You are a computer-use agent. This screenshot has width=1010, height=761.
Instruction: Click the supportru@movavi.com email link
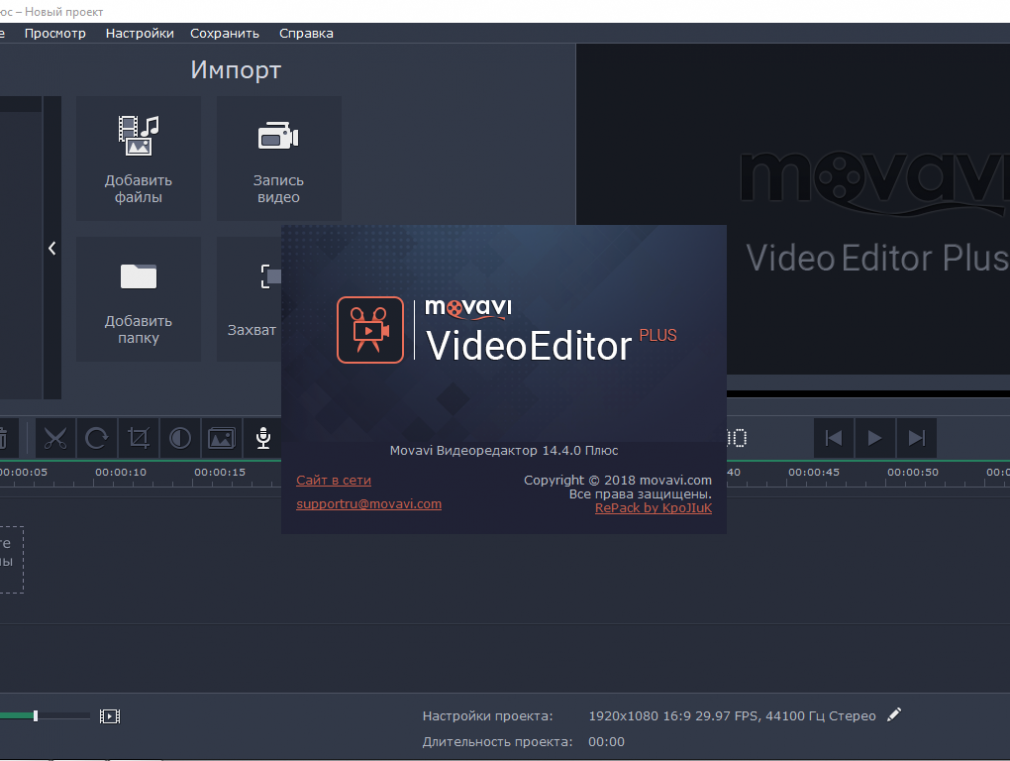(369, 504)
